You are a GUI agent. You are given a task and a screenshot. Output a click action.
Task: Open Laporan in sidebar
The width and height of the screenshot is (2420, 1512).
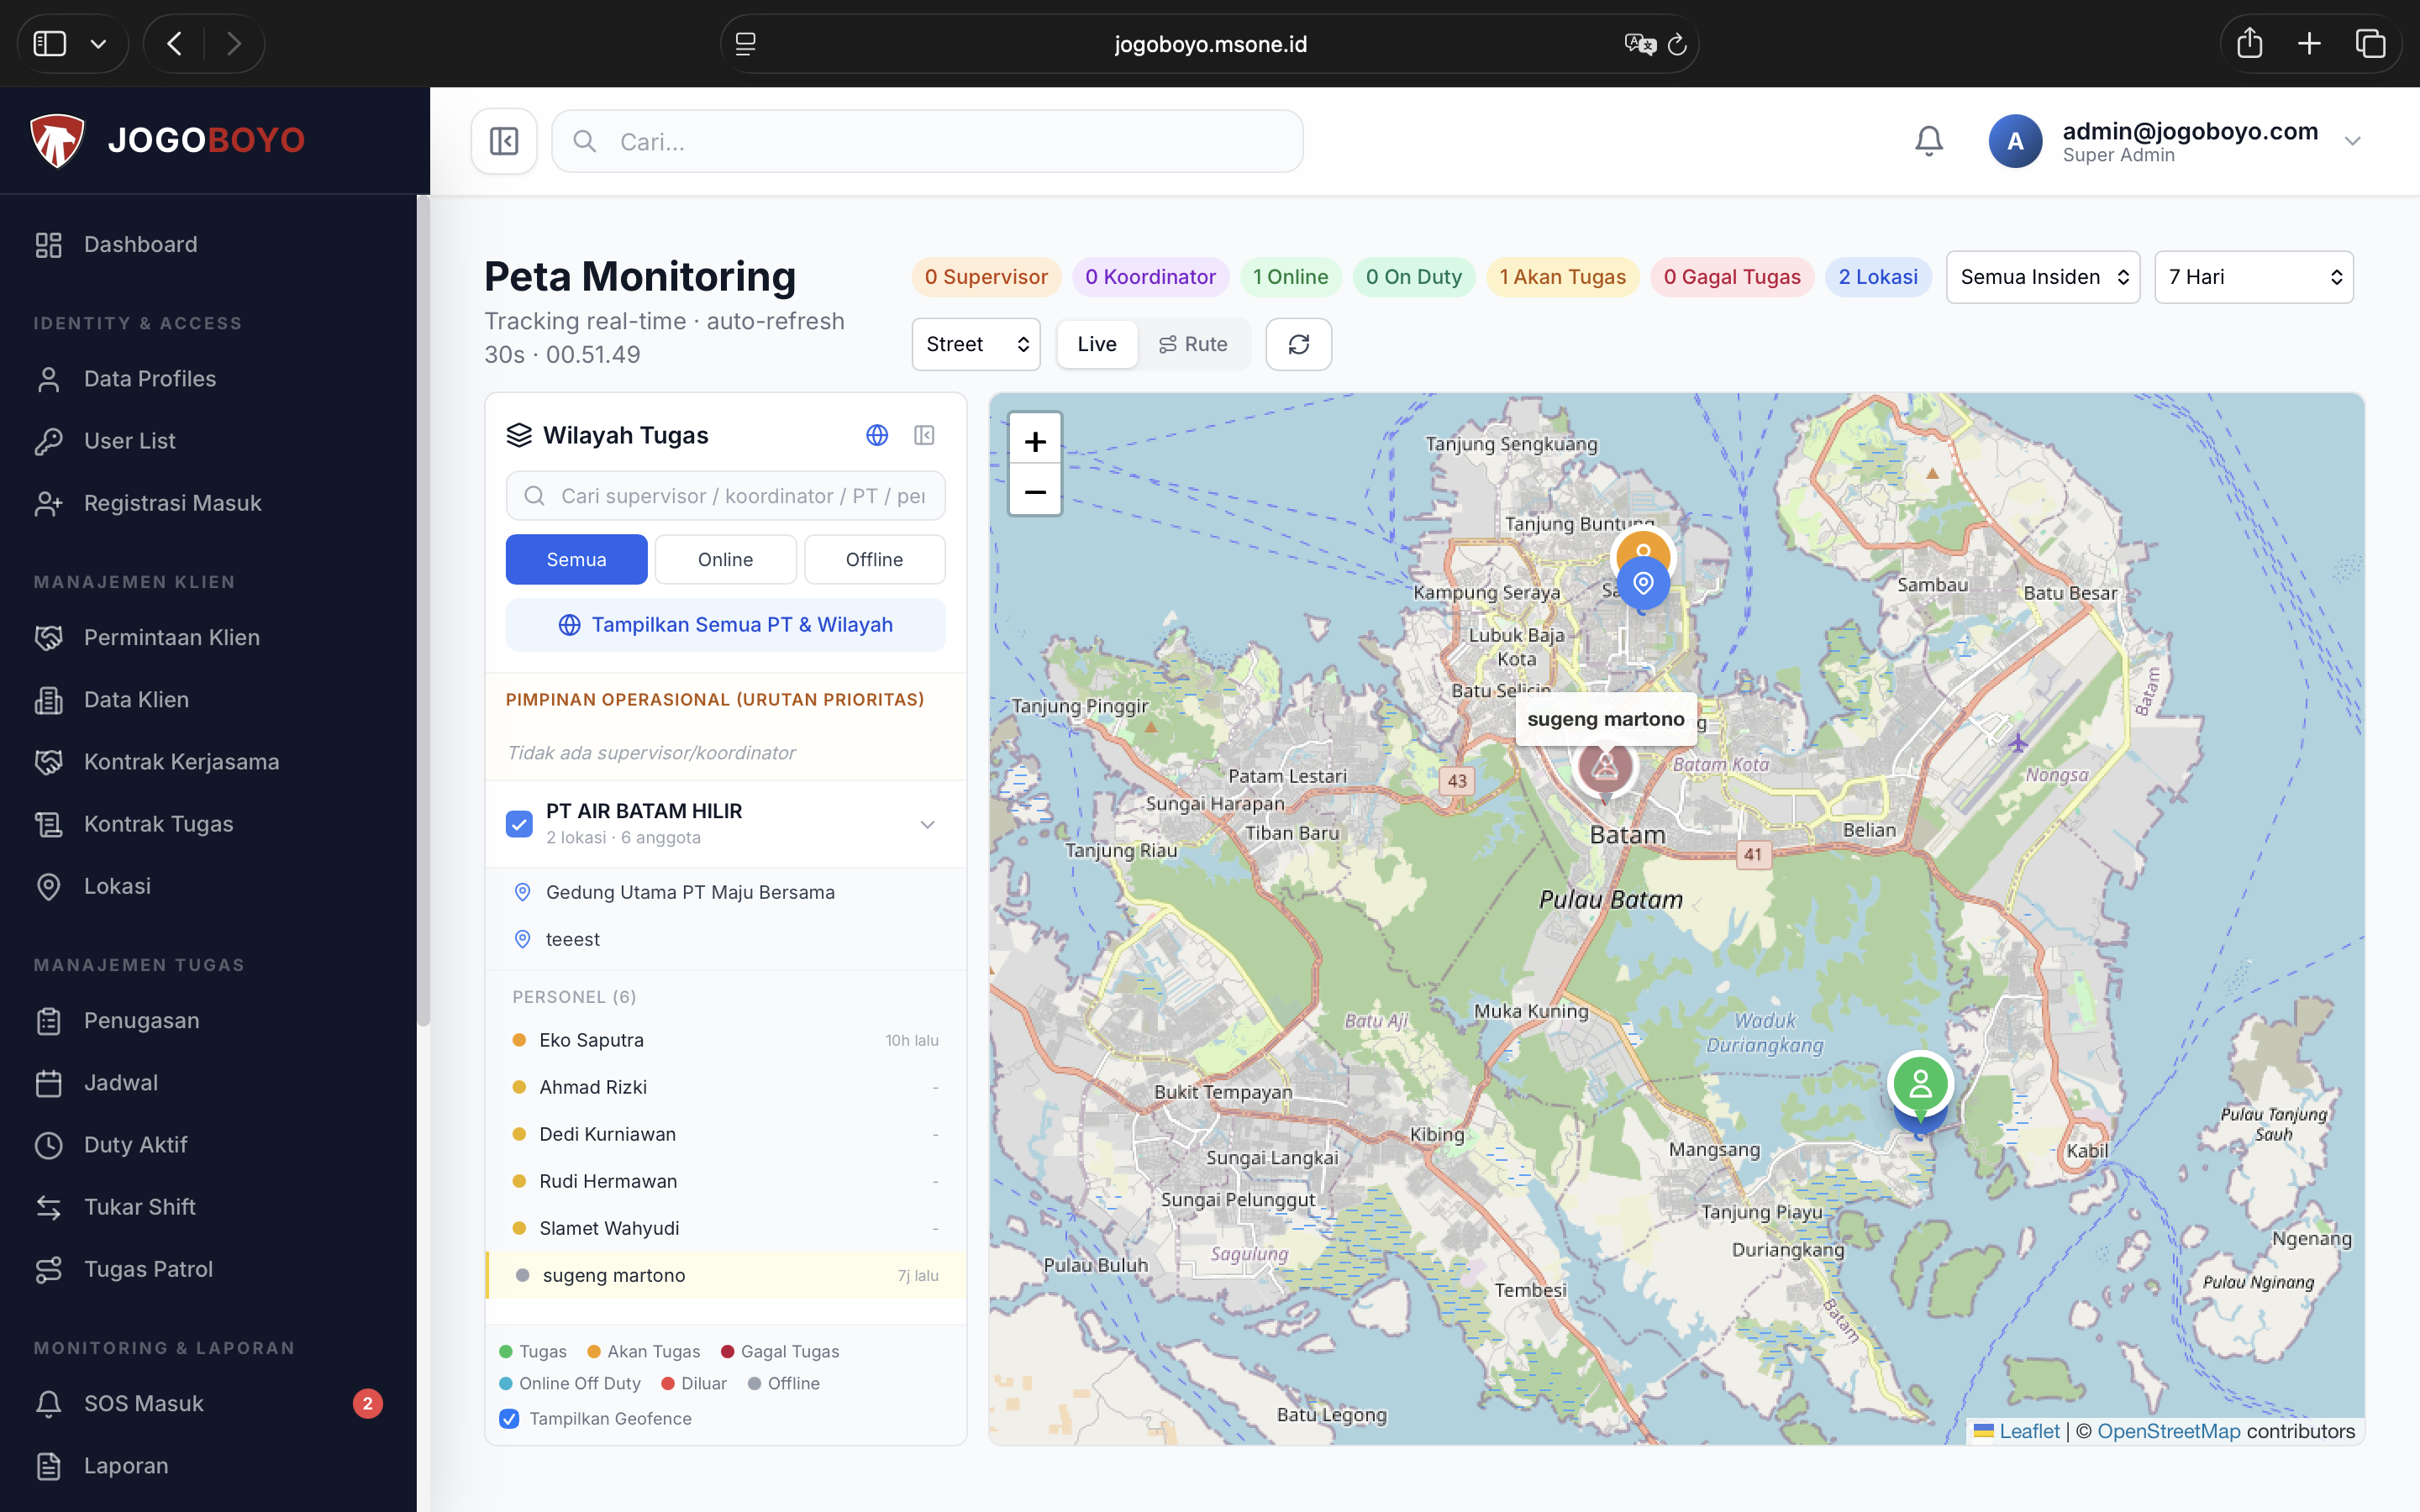click(208, 1466)
